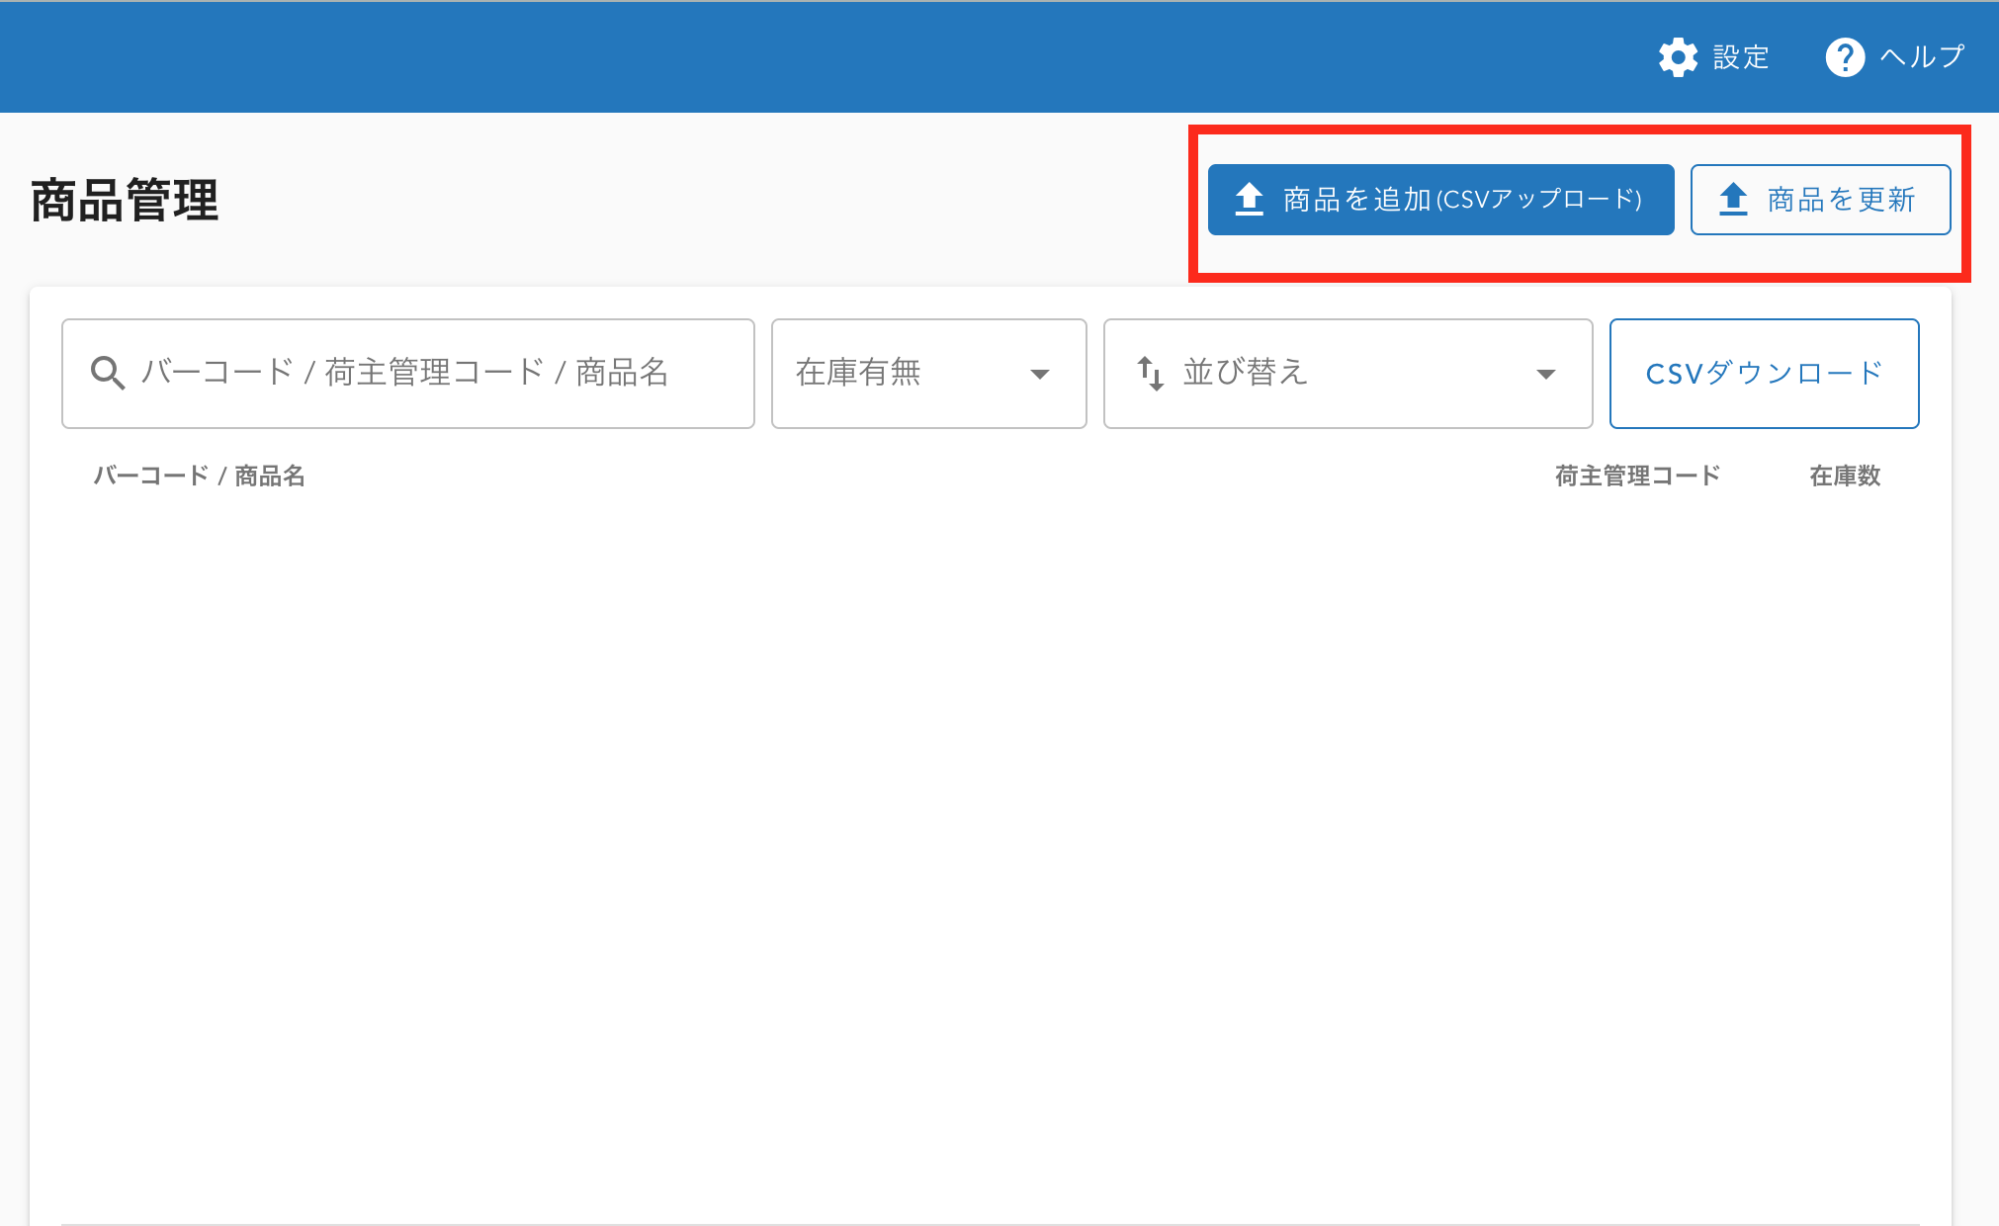
Task: Click the help question mark icon
Action: pyautogui.click(x=1844, y=57)
